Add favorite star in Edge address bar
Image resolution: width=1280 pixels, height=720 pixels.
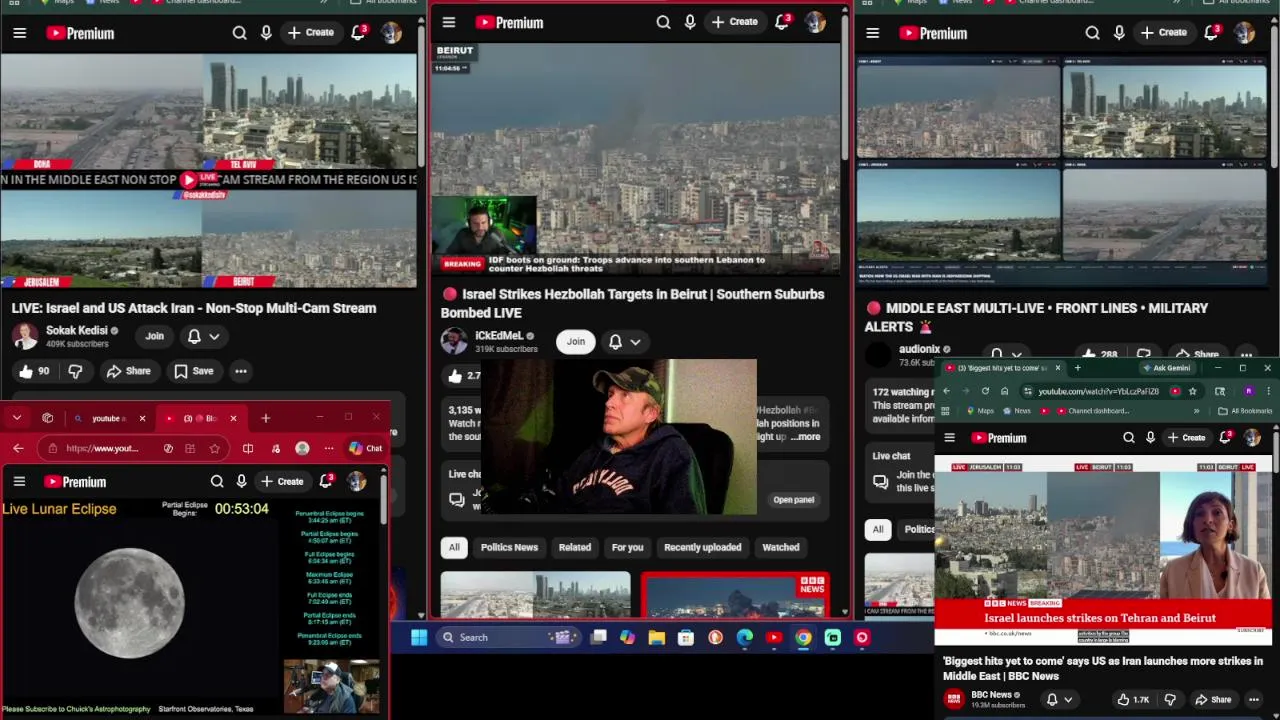coord(215,449)
